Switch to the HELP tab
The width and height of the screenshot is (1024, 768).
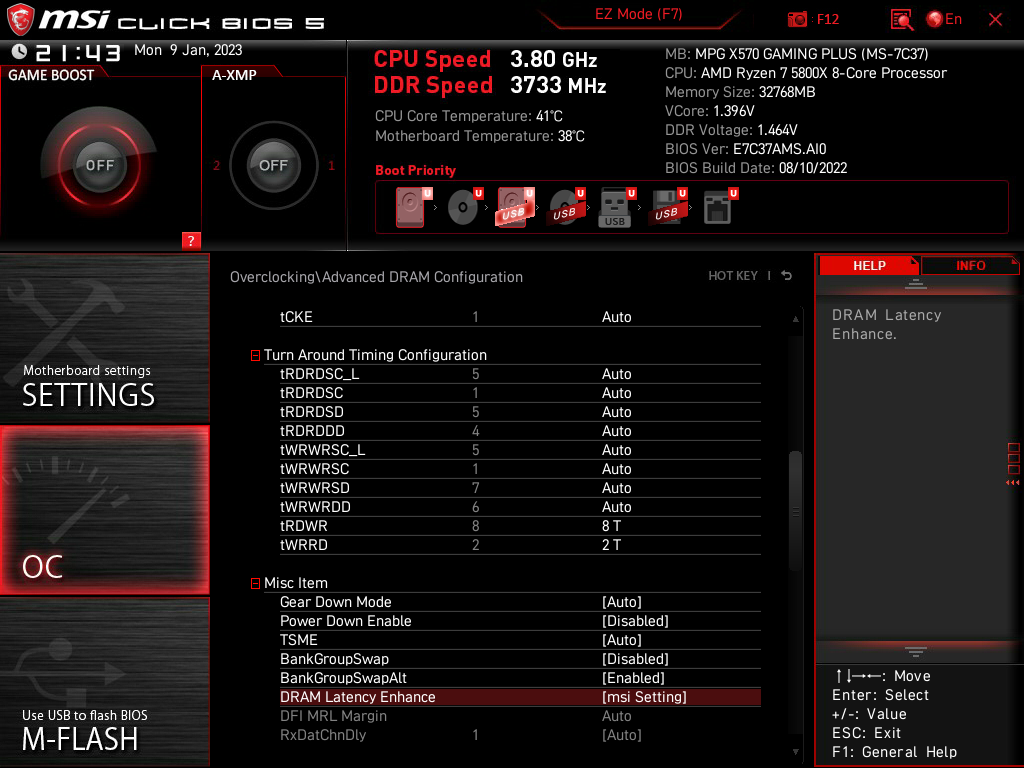tap(869, 265)
